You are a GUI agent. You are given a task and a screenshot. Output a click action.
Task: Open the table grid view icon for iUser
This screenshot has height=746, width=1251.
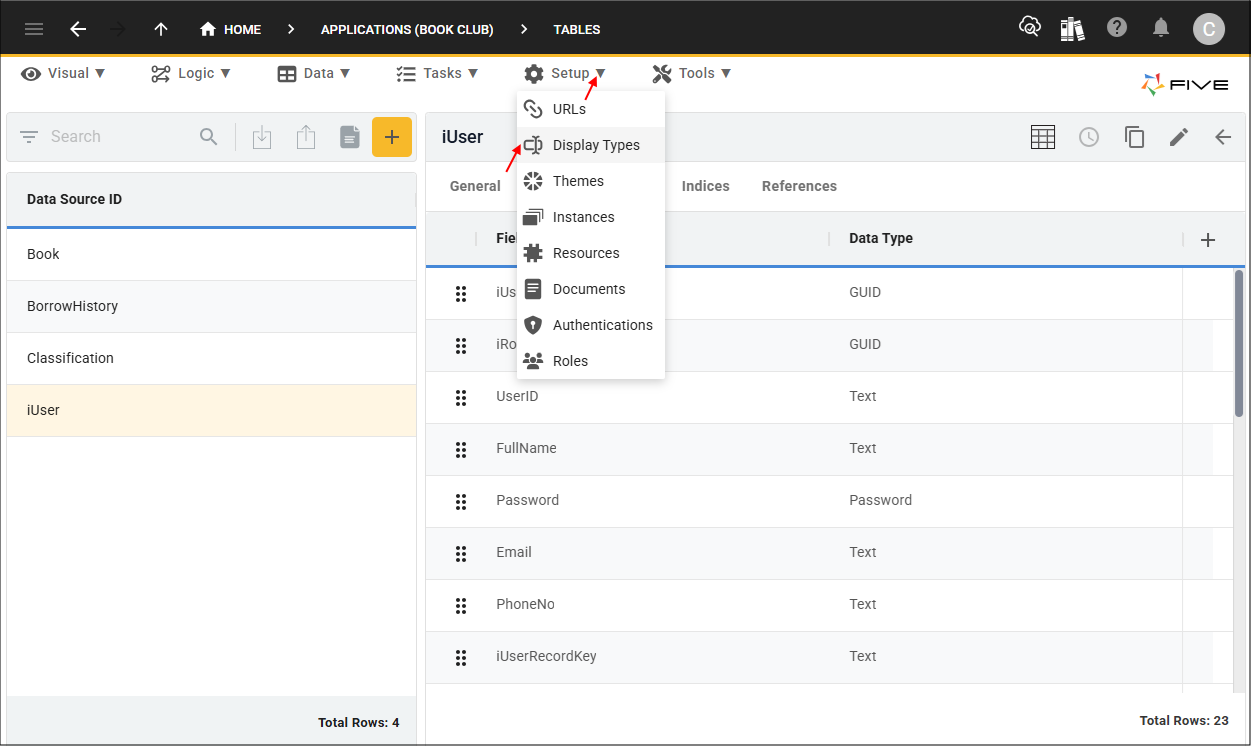[x=1043, y=137]
